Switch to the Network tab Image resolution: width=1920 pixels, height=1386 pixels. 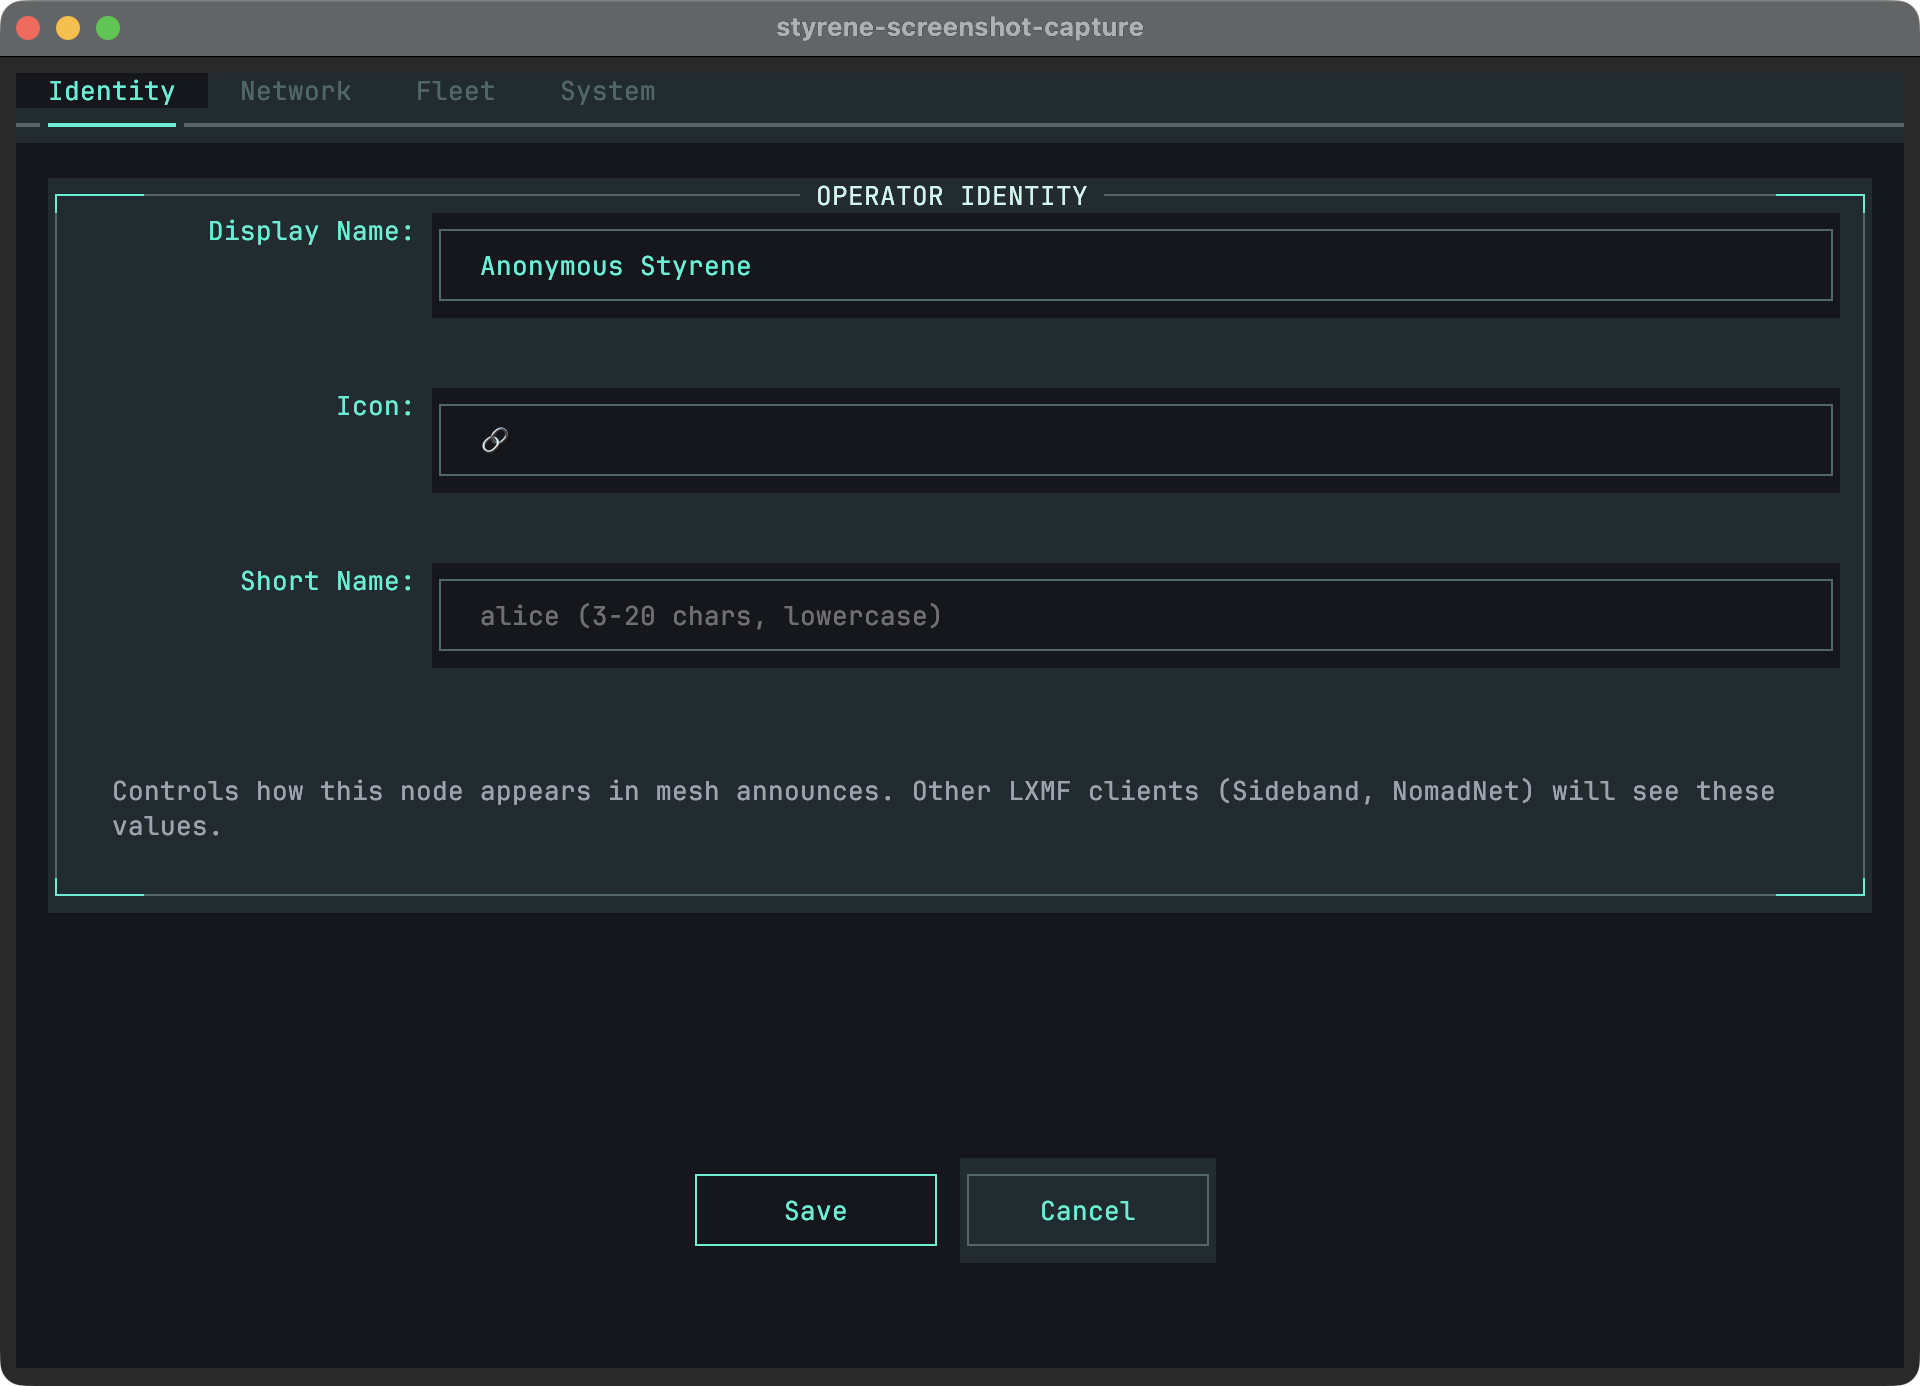pyautogui.click(x=295, y=91)
